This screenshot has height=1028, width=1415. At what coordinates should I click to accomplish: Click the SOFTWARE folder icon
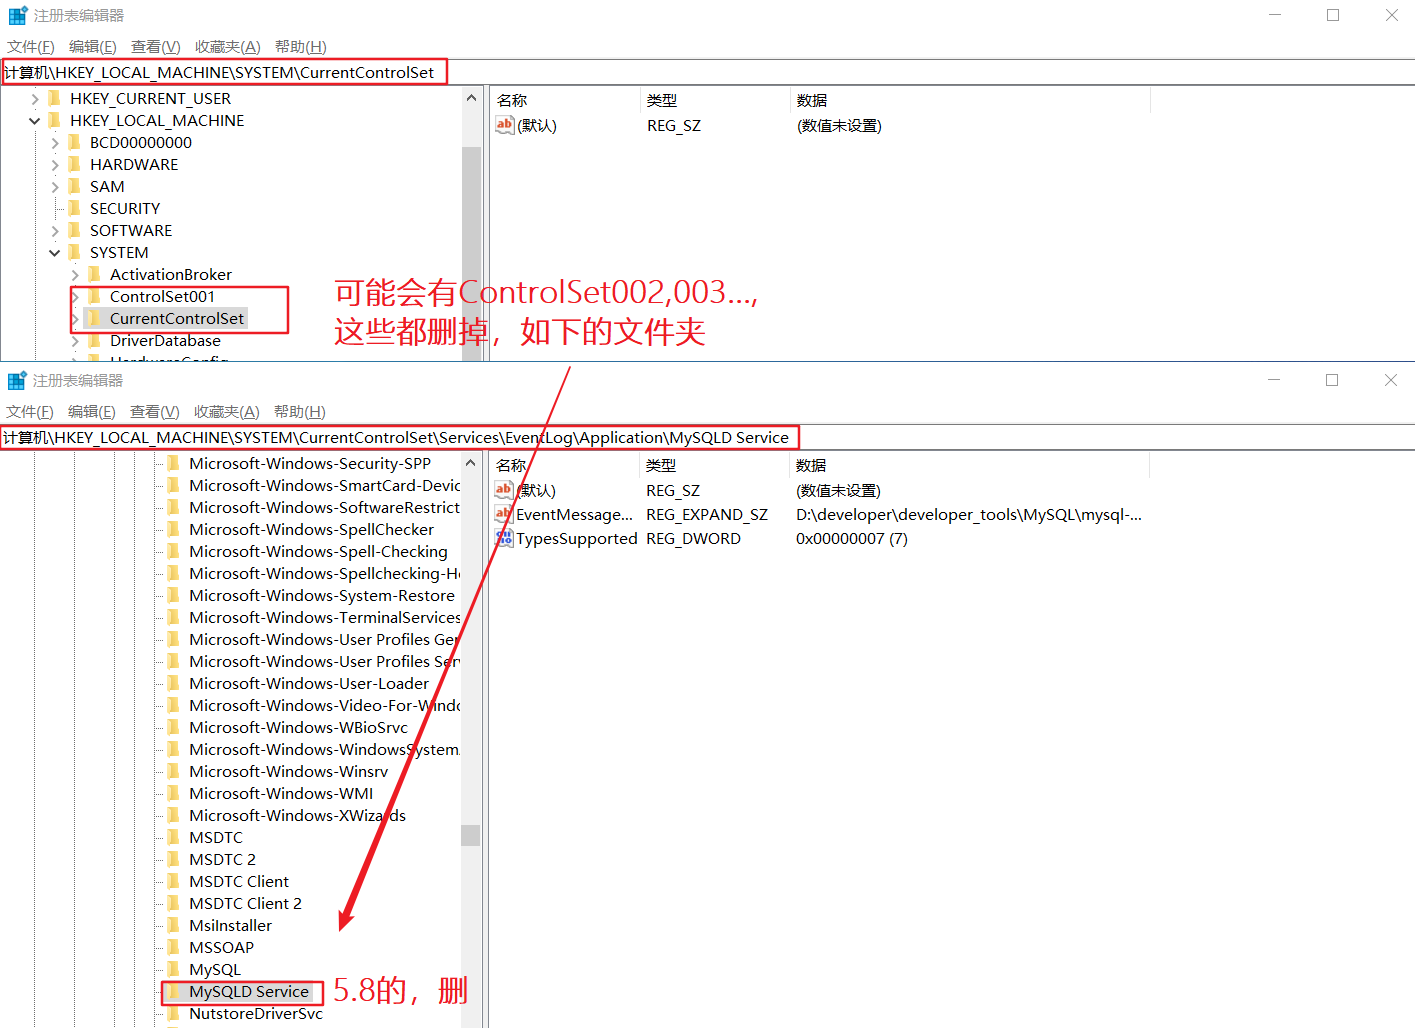click(74, 230)
